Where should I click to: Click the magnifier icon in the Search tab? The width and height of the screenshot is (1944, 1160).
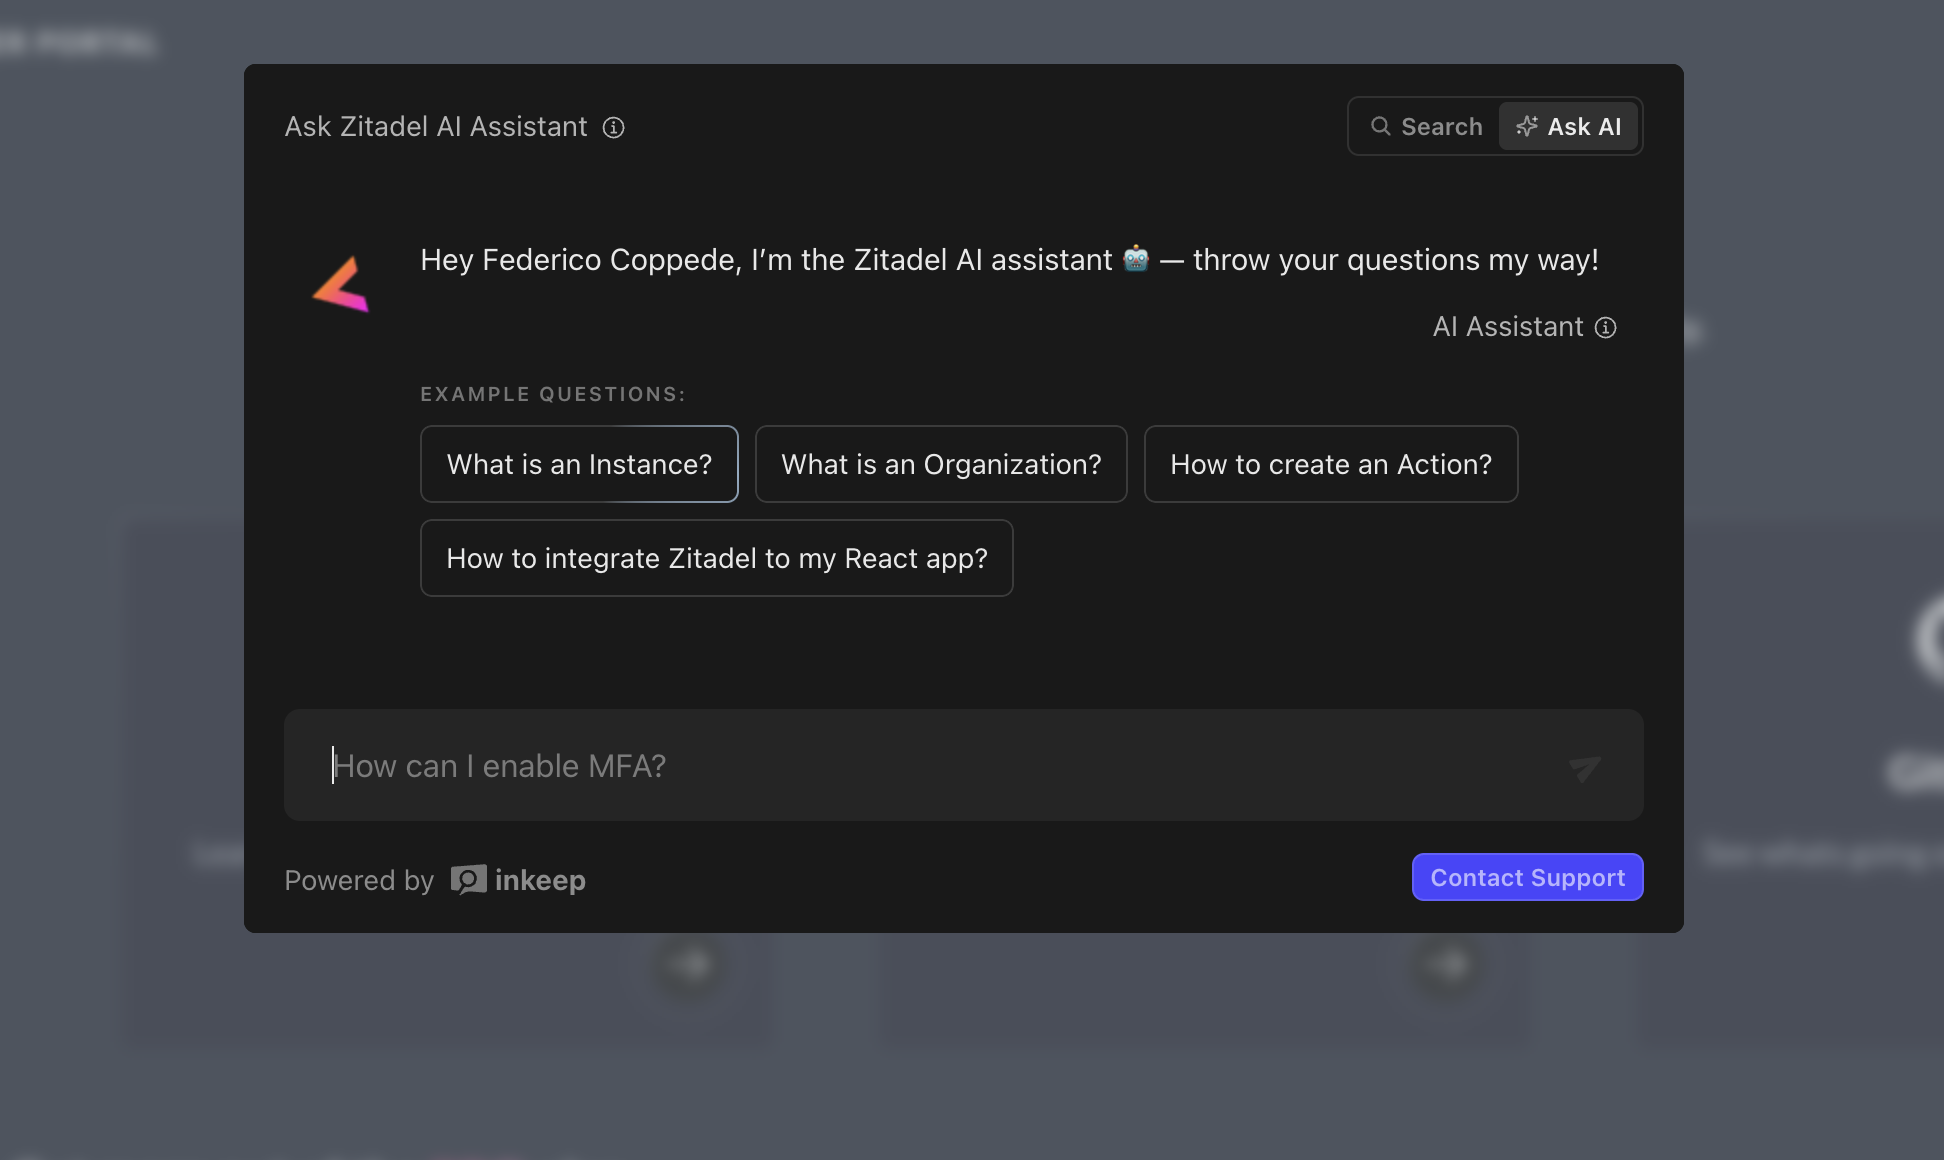click(1380, 126)
